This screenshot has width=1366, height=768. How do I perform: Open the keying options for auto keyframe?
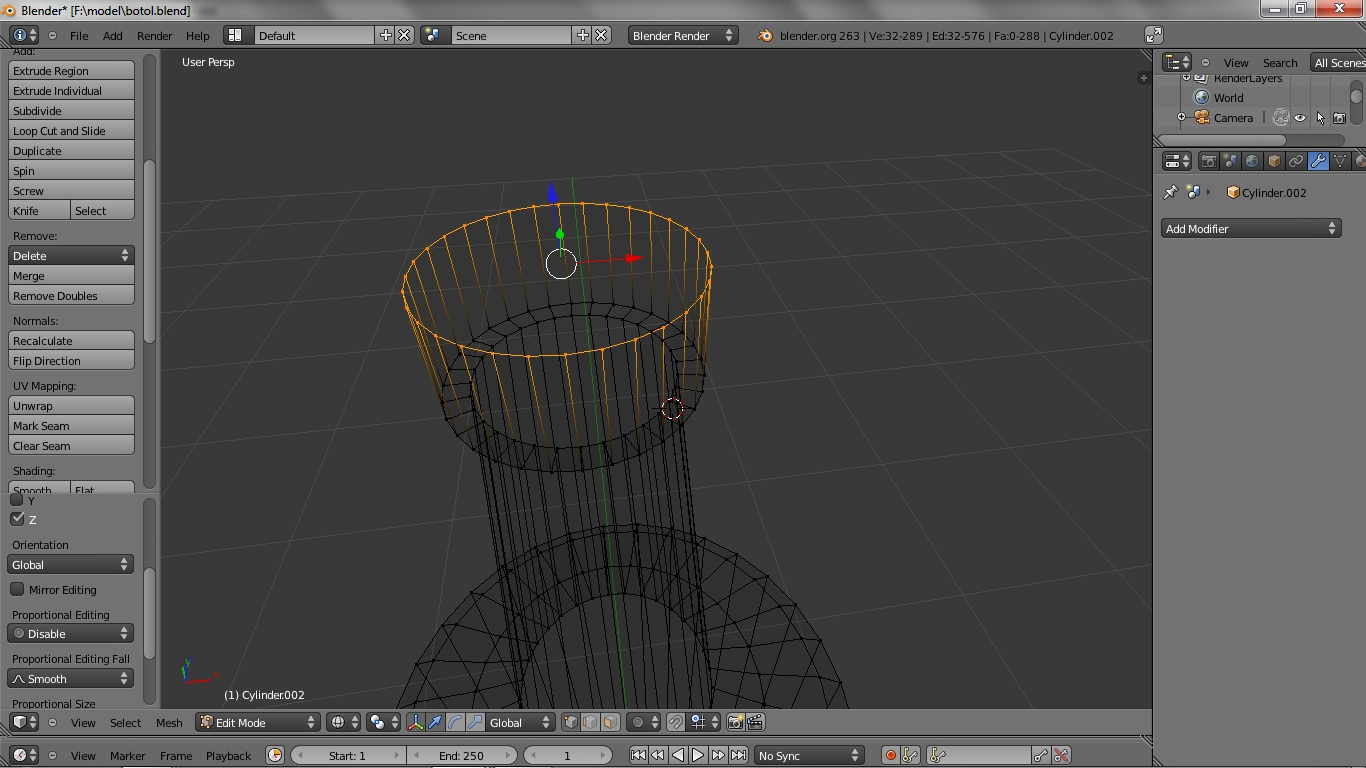click(911, 755)
